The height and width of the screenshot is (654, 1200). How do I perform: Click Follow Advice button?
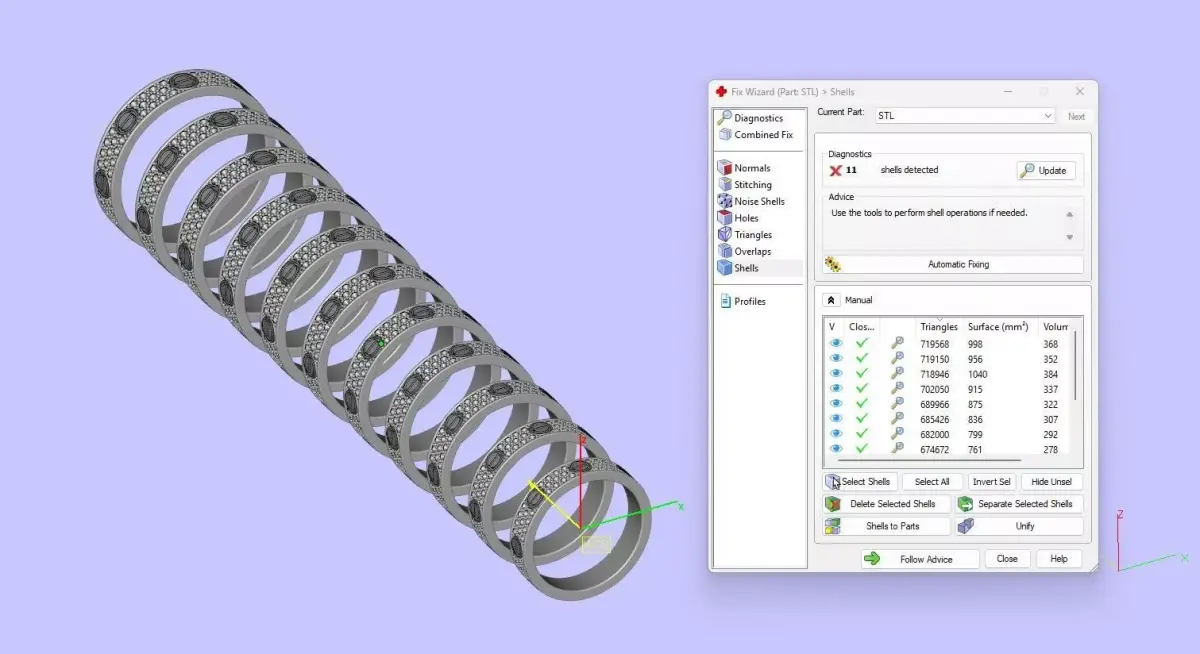pyautogui.click(x=920, y=559)
